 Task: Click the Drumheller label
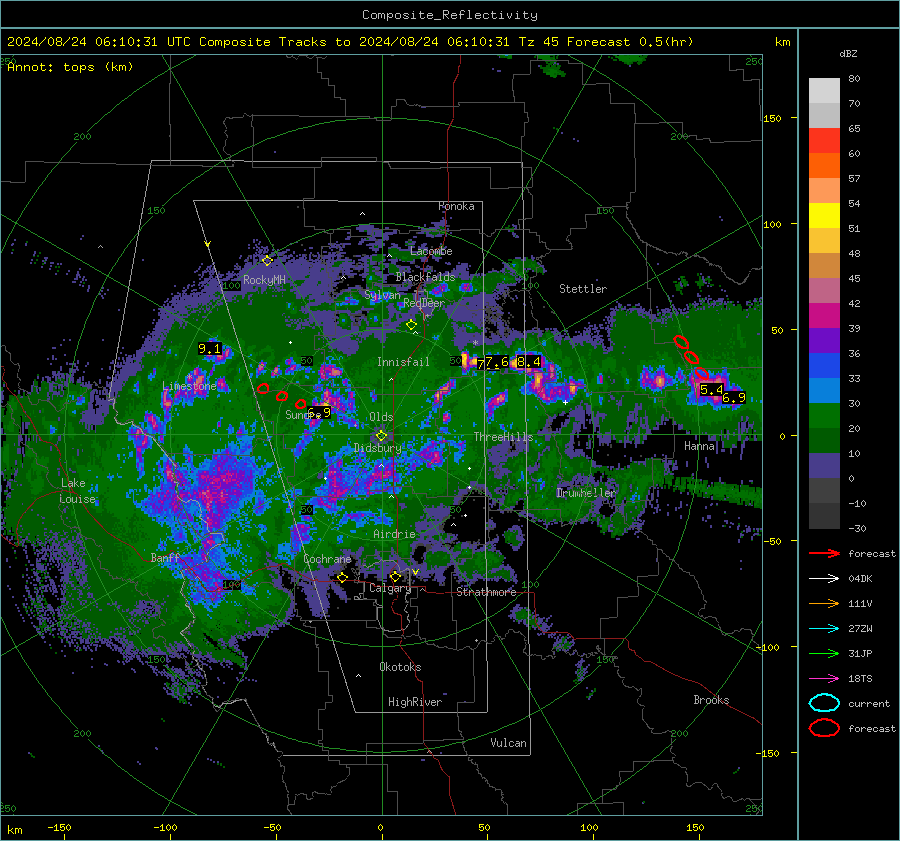click(x=585, y=493)
